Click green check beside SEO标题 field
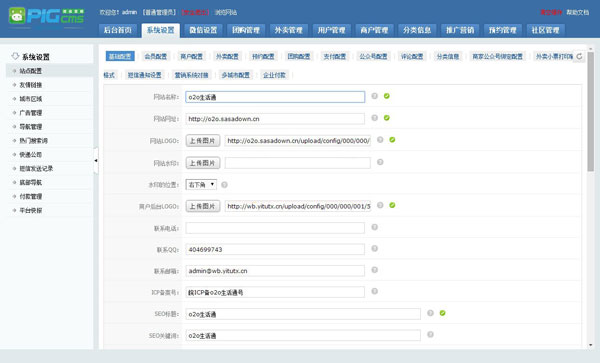This screenshot has width=600, height=363. (443, 313)
